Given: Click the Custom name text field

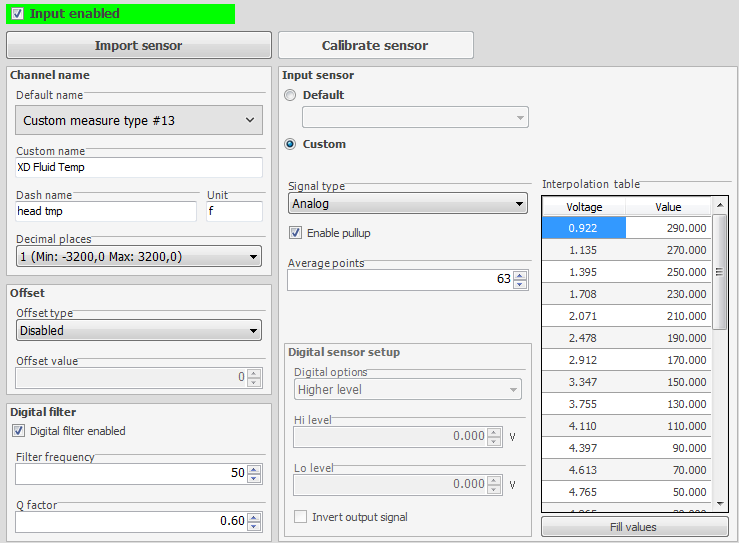Looking at the screenshot, I should 139,167.
